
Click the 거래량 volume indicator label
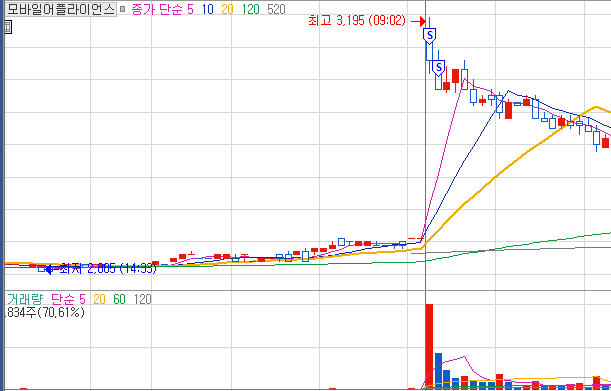(x=25, y=299)
